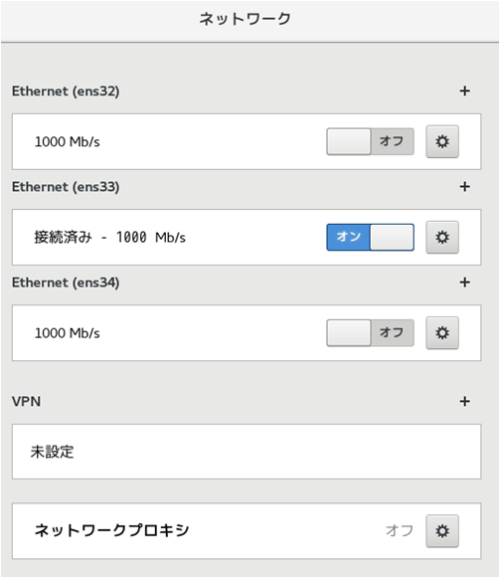The height and width of the screenshot is (578, 500).
Task: Add a VPN connection with plus icon
Action: coord(465,401)
